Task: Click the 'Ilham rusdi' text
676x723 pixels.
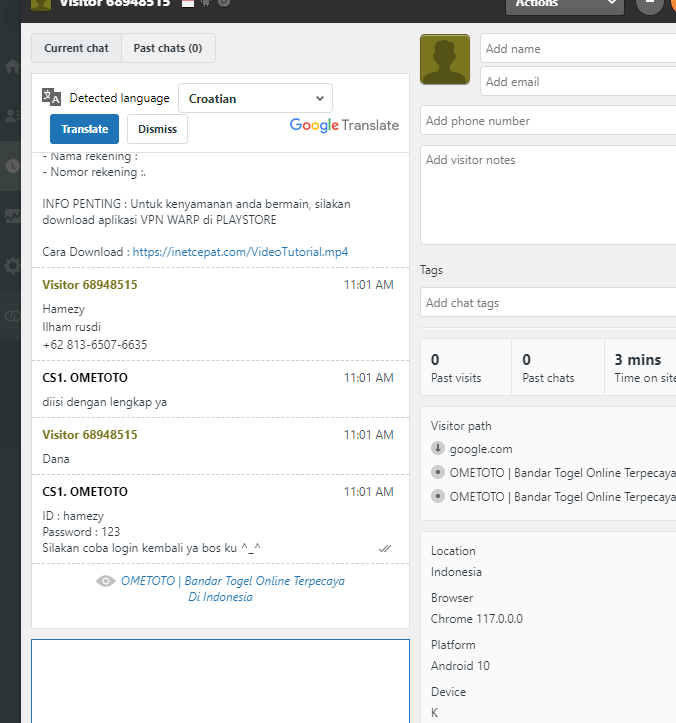Action: [x=71, y=327]
